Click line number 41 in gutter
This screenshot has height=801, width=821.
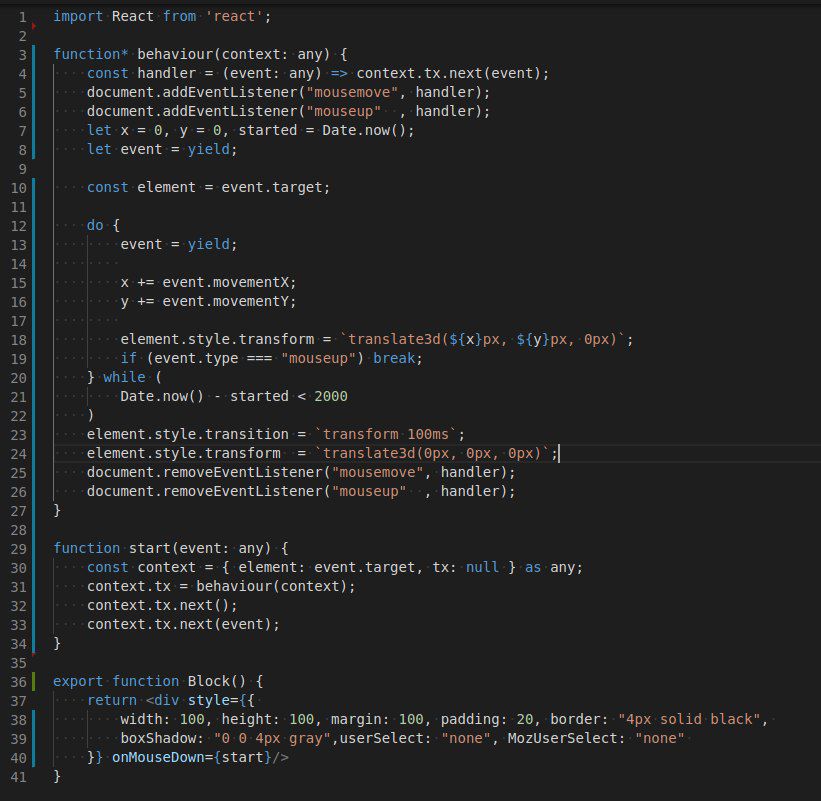(18, 777)
